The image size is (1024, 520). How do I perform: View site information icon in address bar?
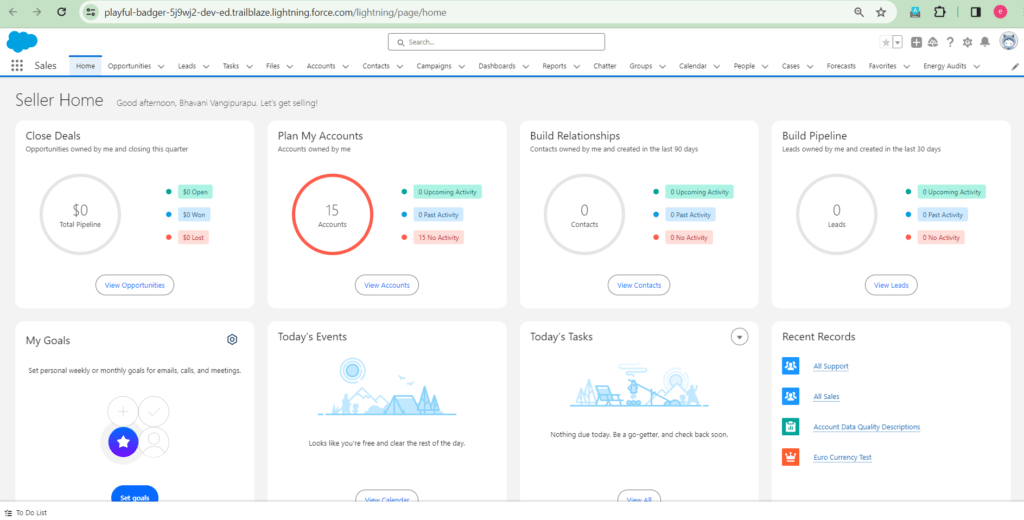coord(91,12)
